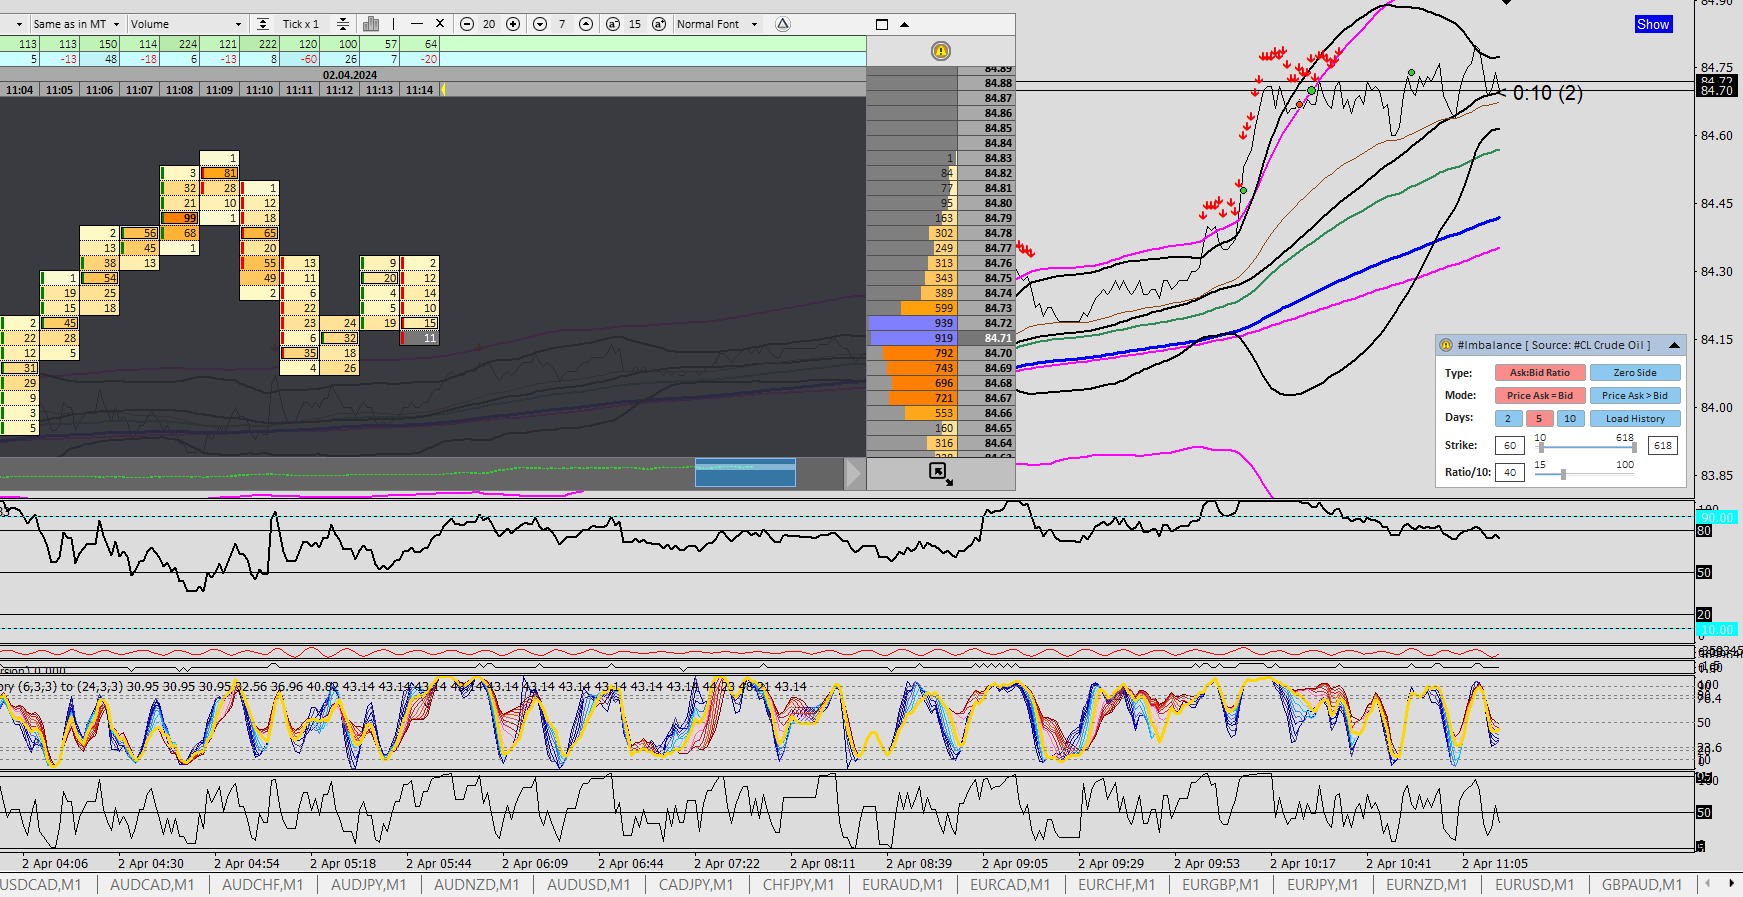Click the detach arrow icon below price ladder
Screen dimensions: 1743x897
tap(940, 473)
